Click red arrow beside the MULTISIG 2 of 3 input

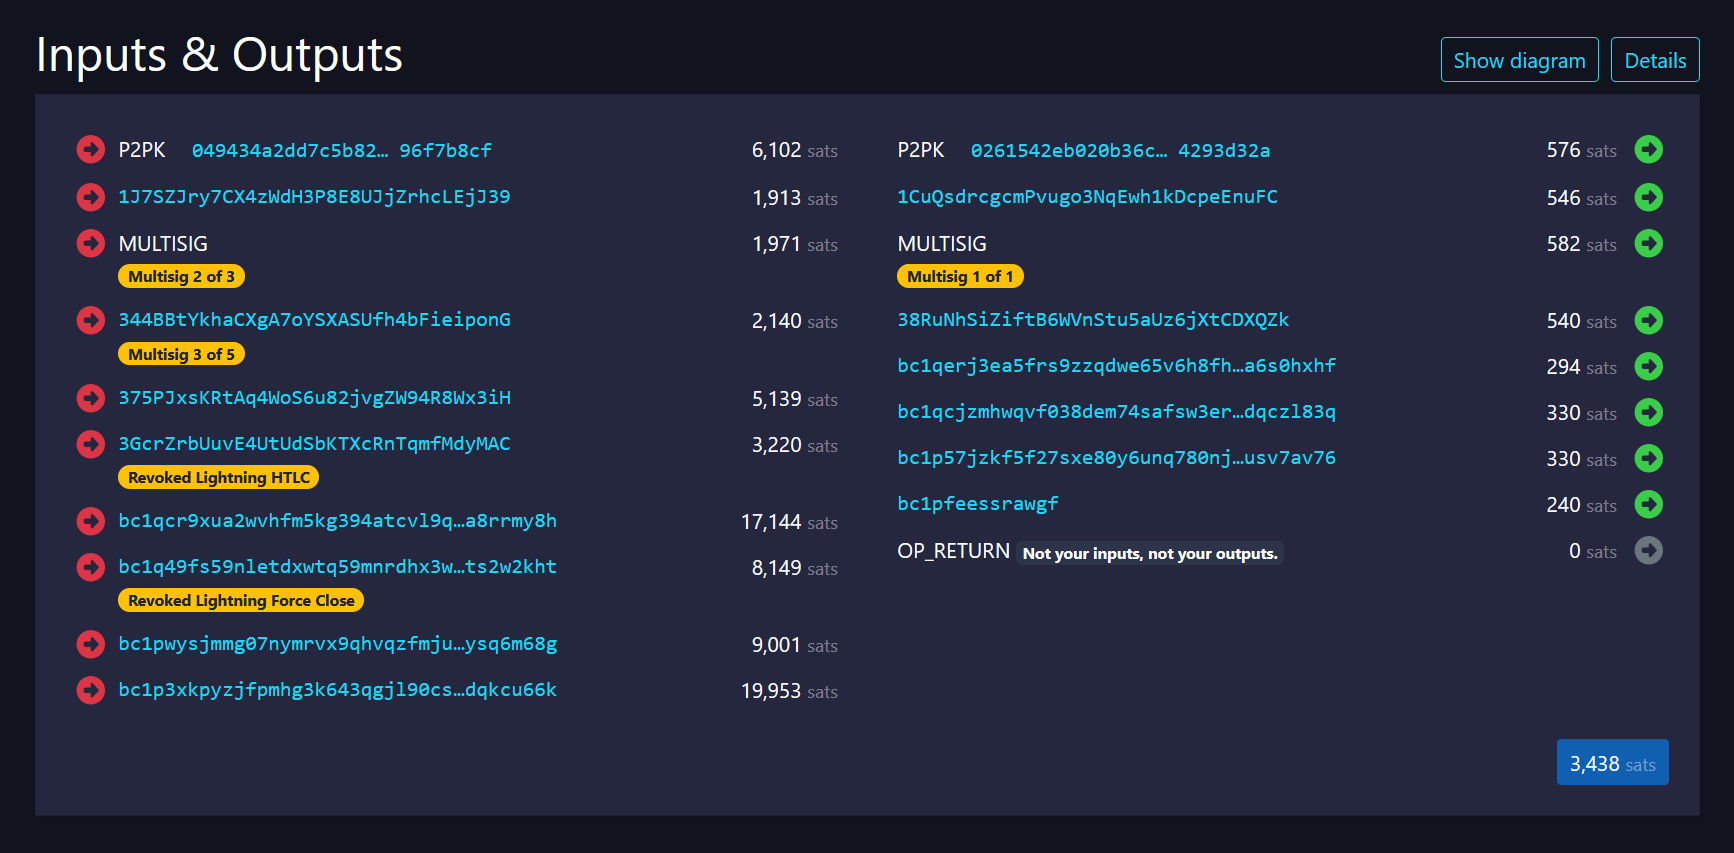click(91, 243)
